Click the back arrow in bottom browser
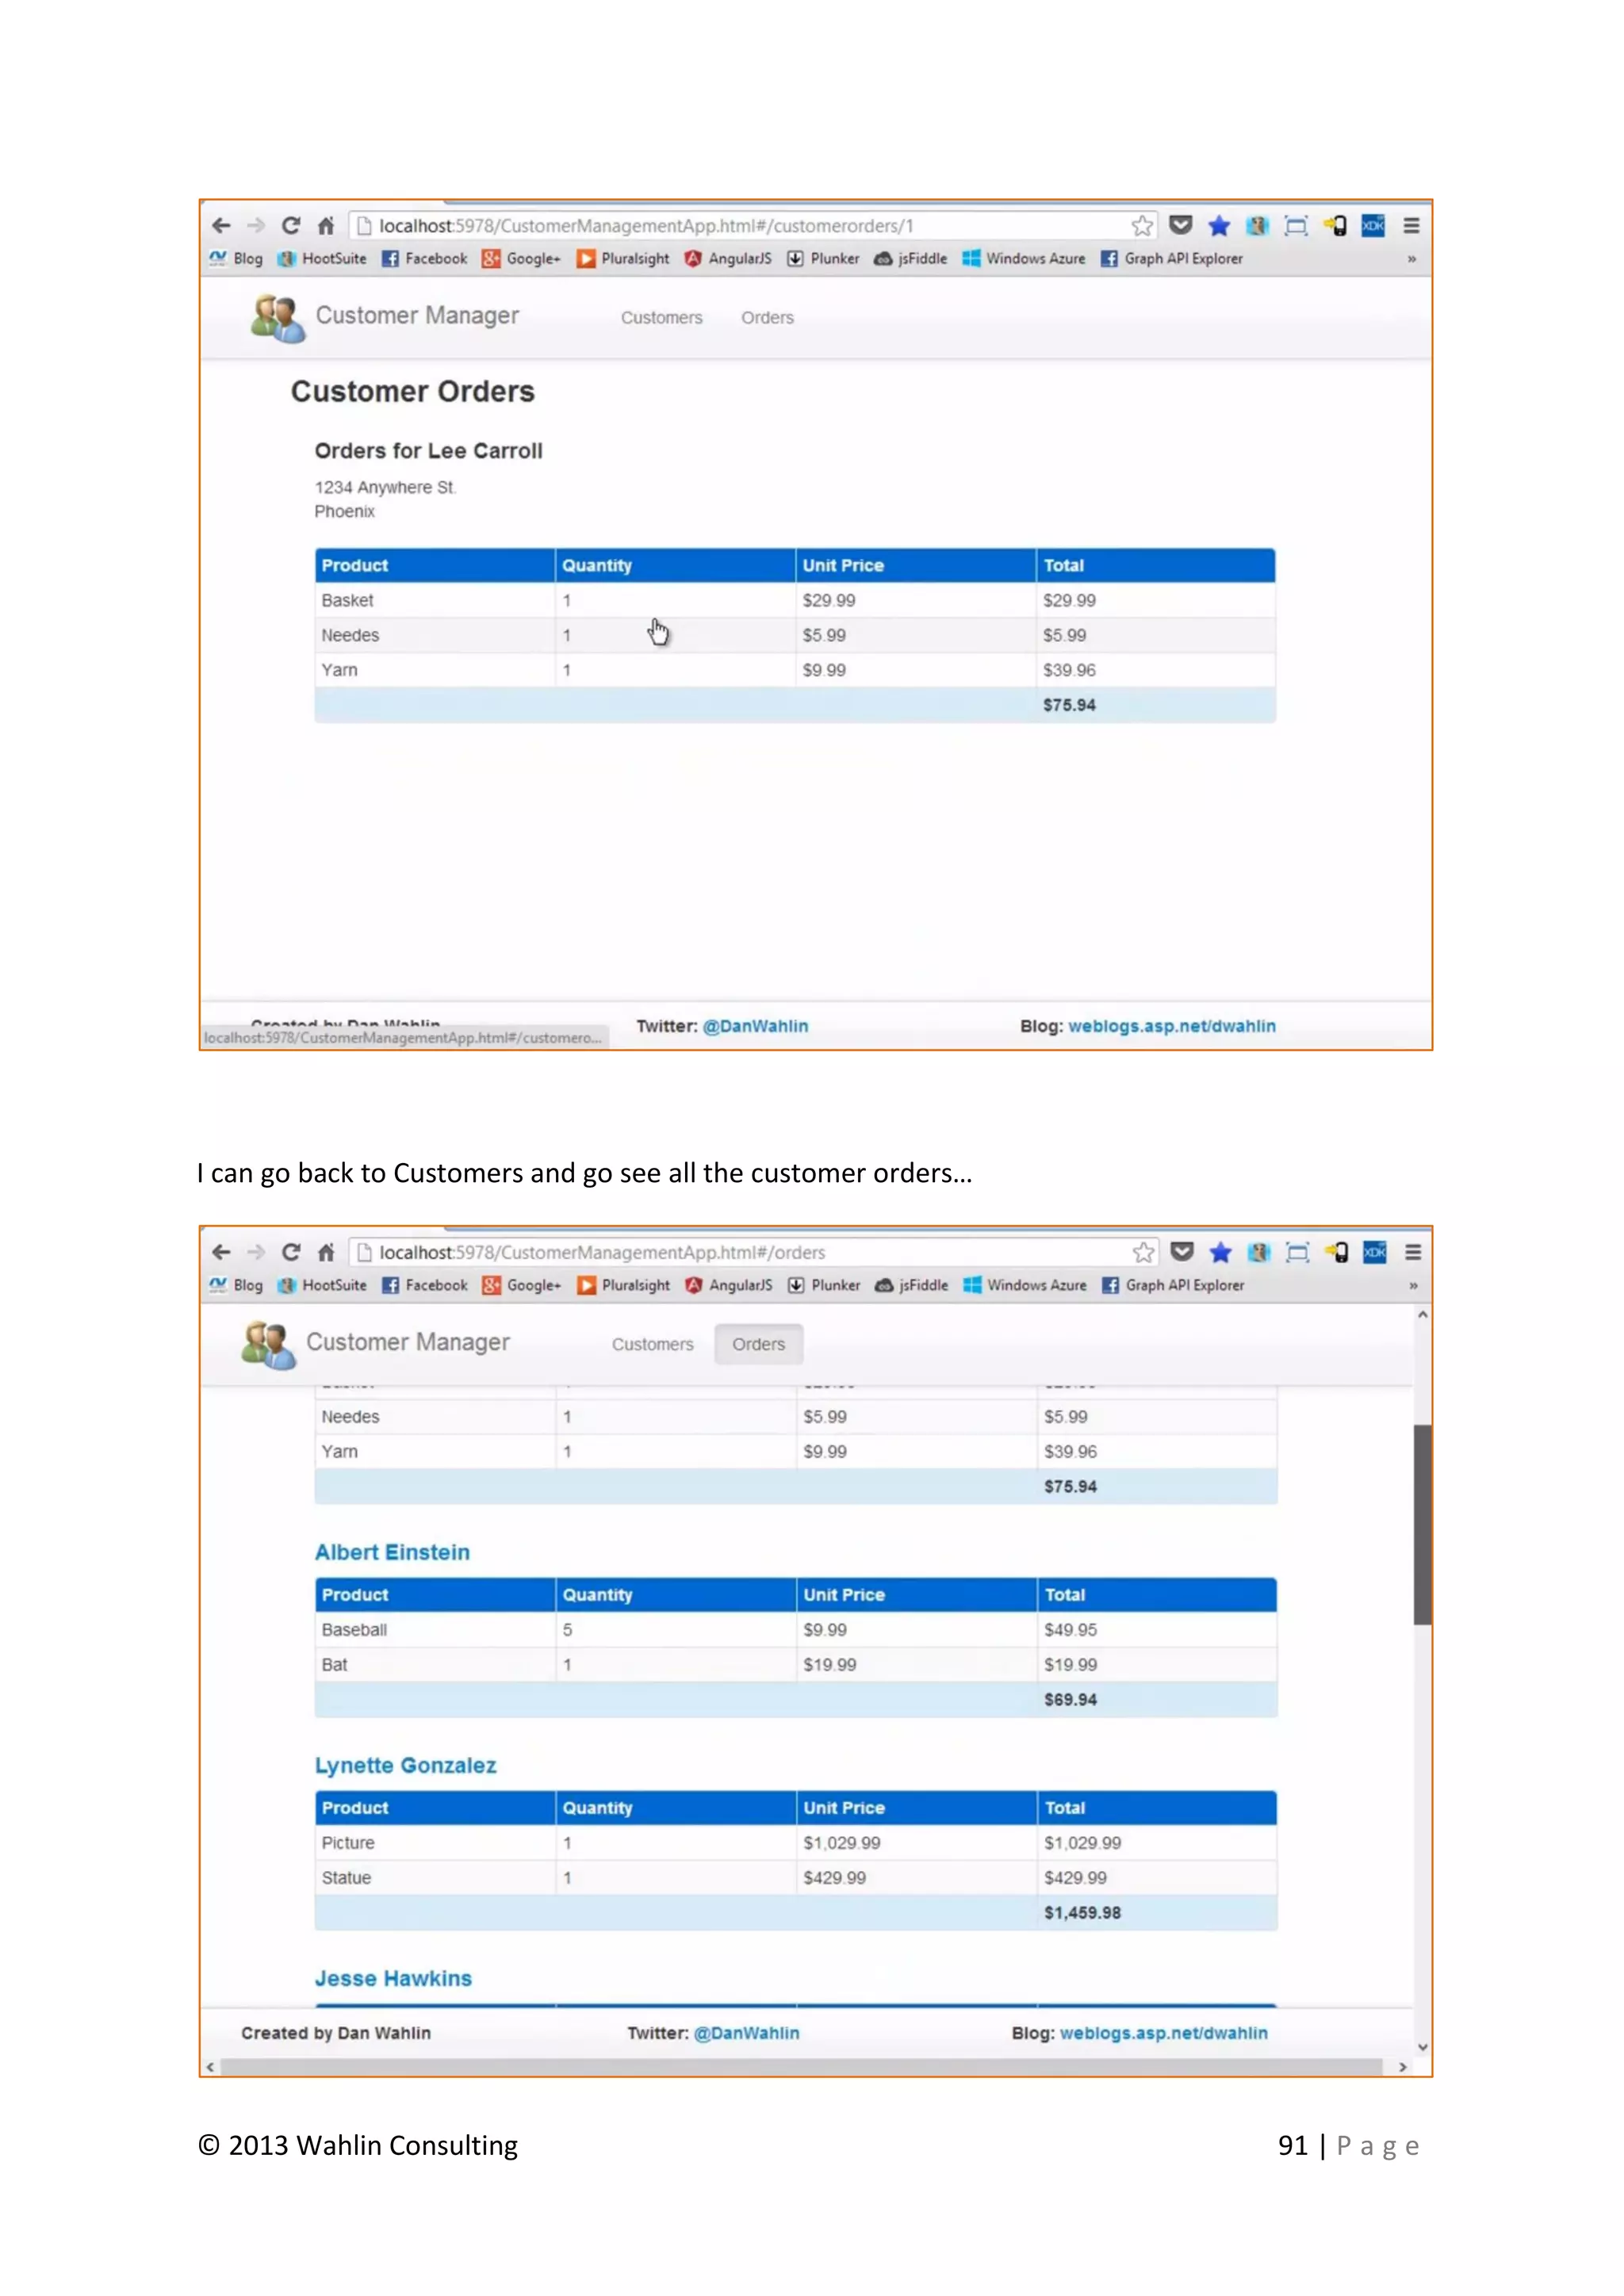The image size is (1624, 2296). pyautogui.click(x=221, y=1252)
